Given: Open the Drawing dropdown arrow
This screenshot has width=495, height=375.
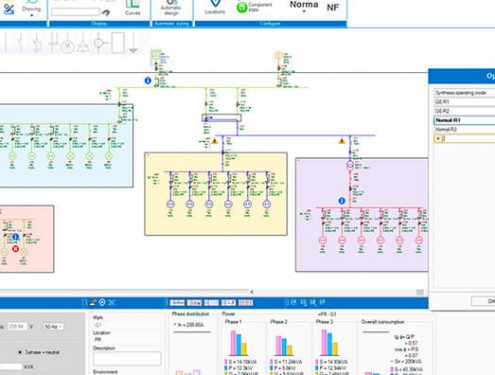Looking at the screenshot, I should [32, 15].
